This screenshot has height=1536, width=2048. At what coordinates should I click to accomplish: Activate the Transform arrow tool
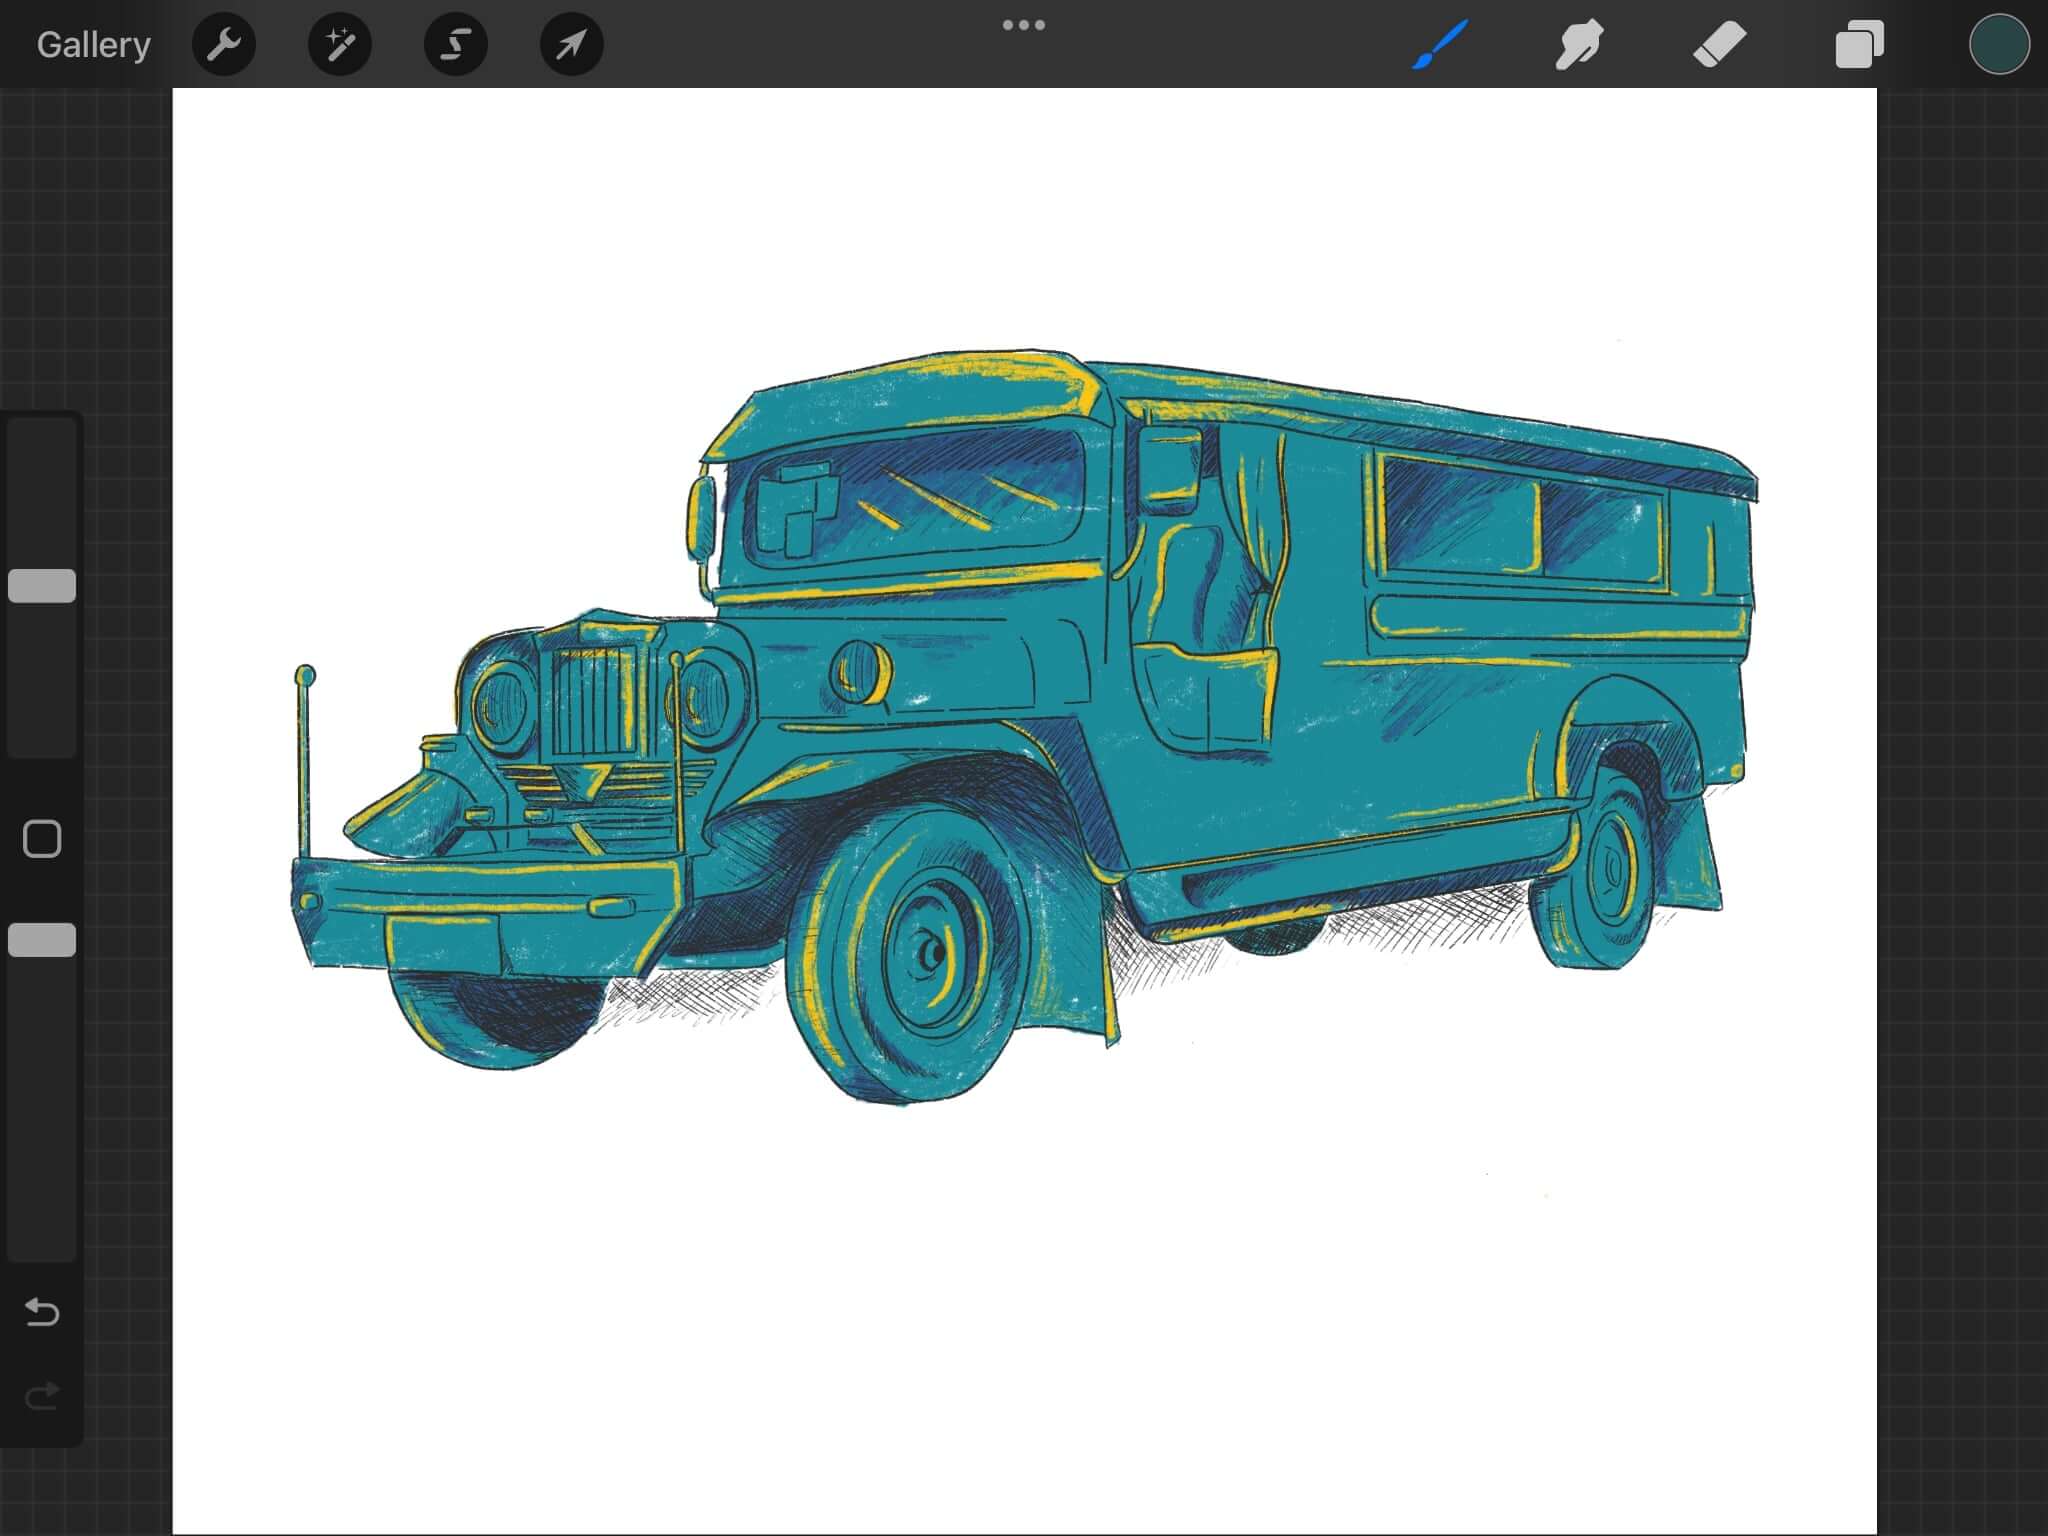click(572, 45)
